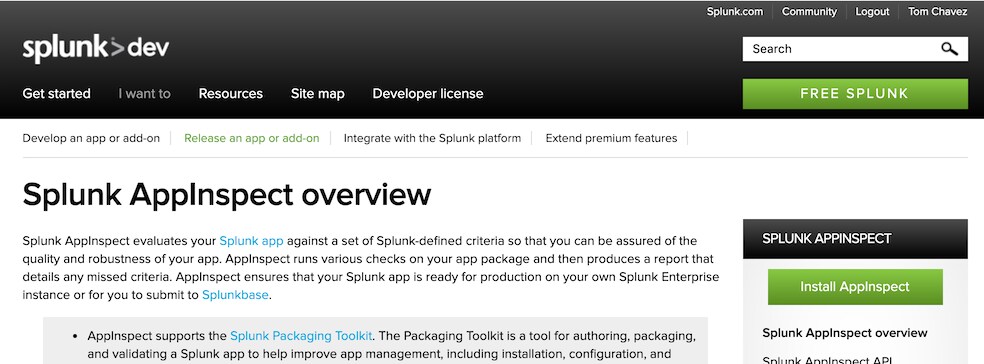Image resolution: width=984 pixels, height=364 pixels.
Task: Open the Resources menu
Action: point(230,94)
